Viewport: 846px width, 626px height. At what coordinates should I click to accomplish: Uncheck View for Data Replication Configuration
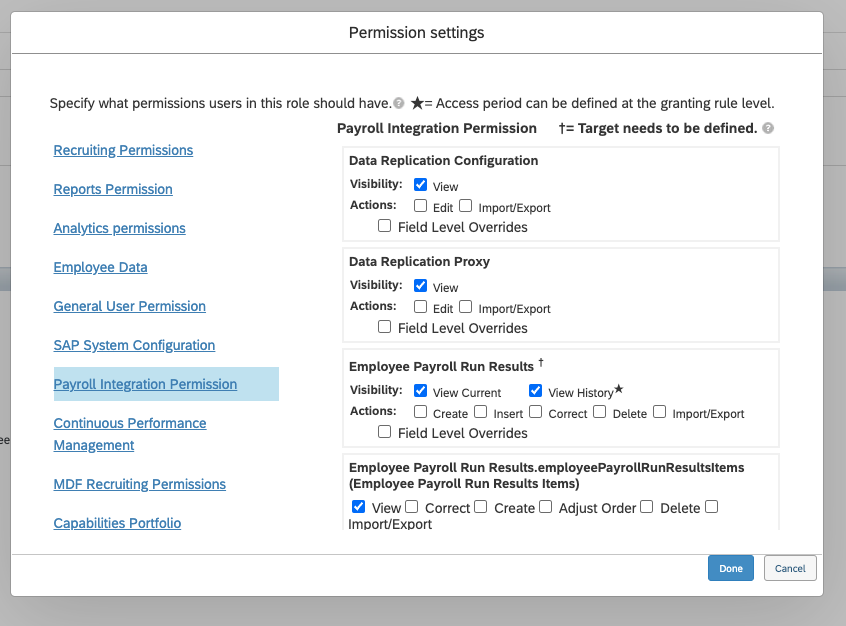421,185
